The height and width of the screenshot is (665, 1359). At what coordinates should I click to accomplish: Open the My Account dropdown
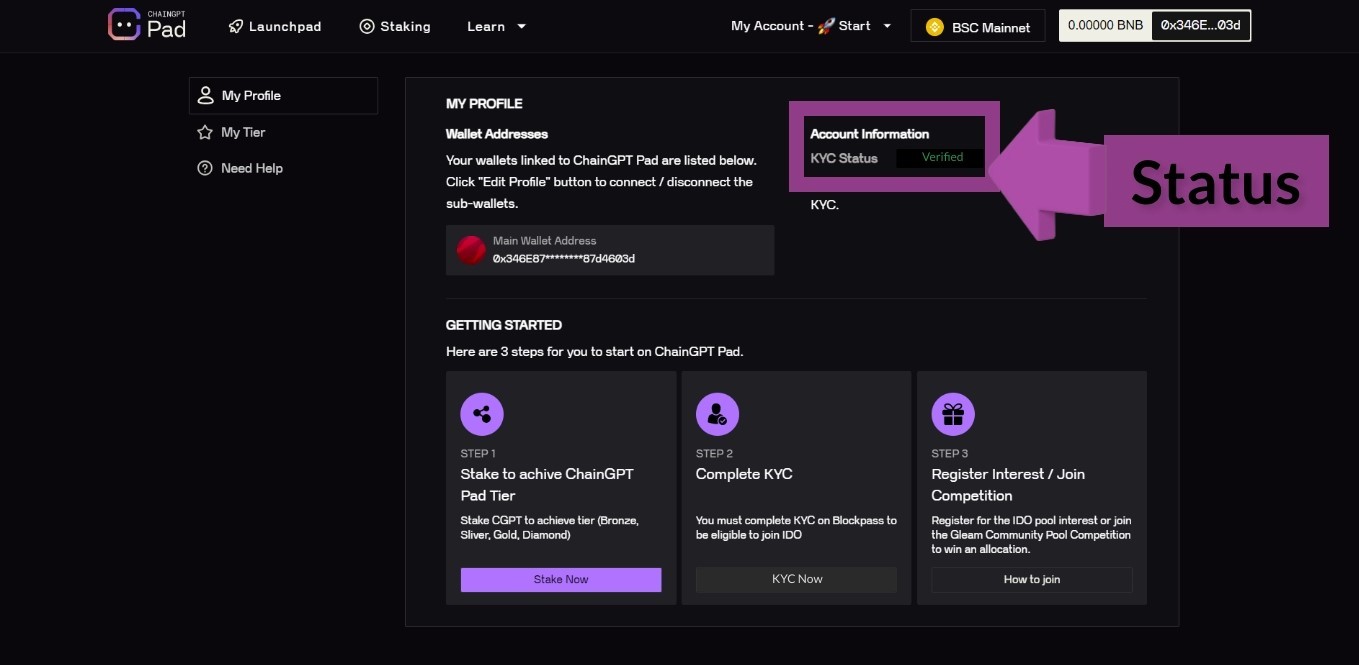pos(810,26)
